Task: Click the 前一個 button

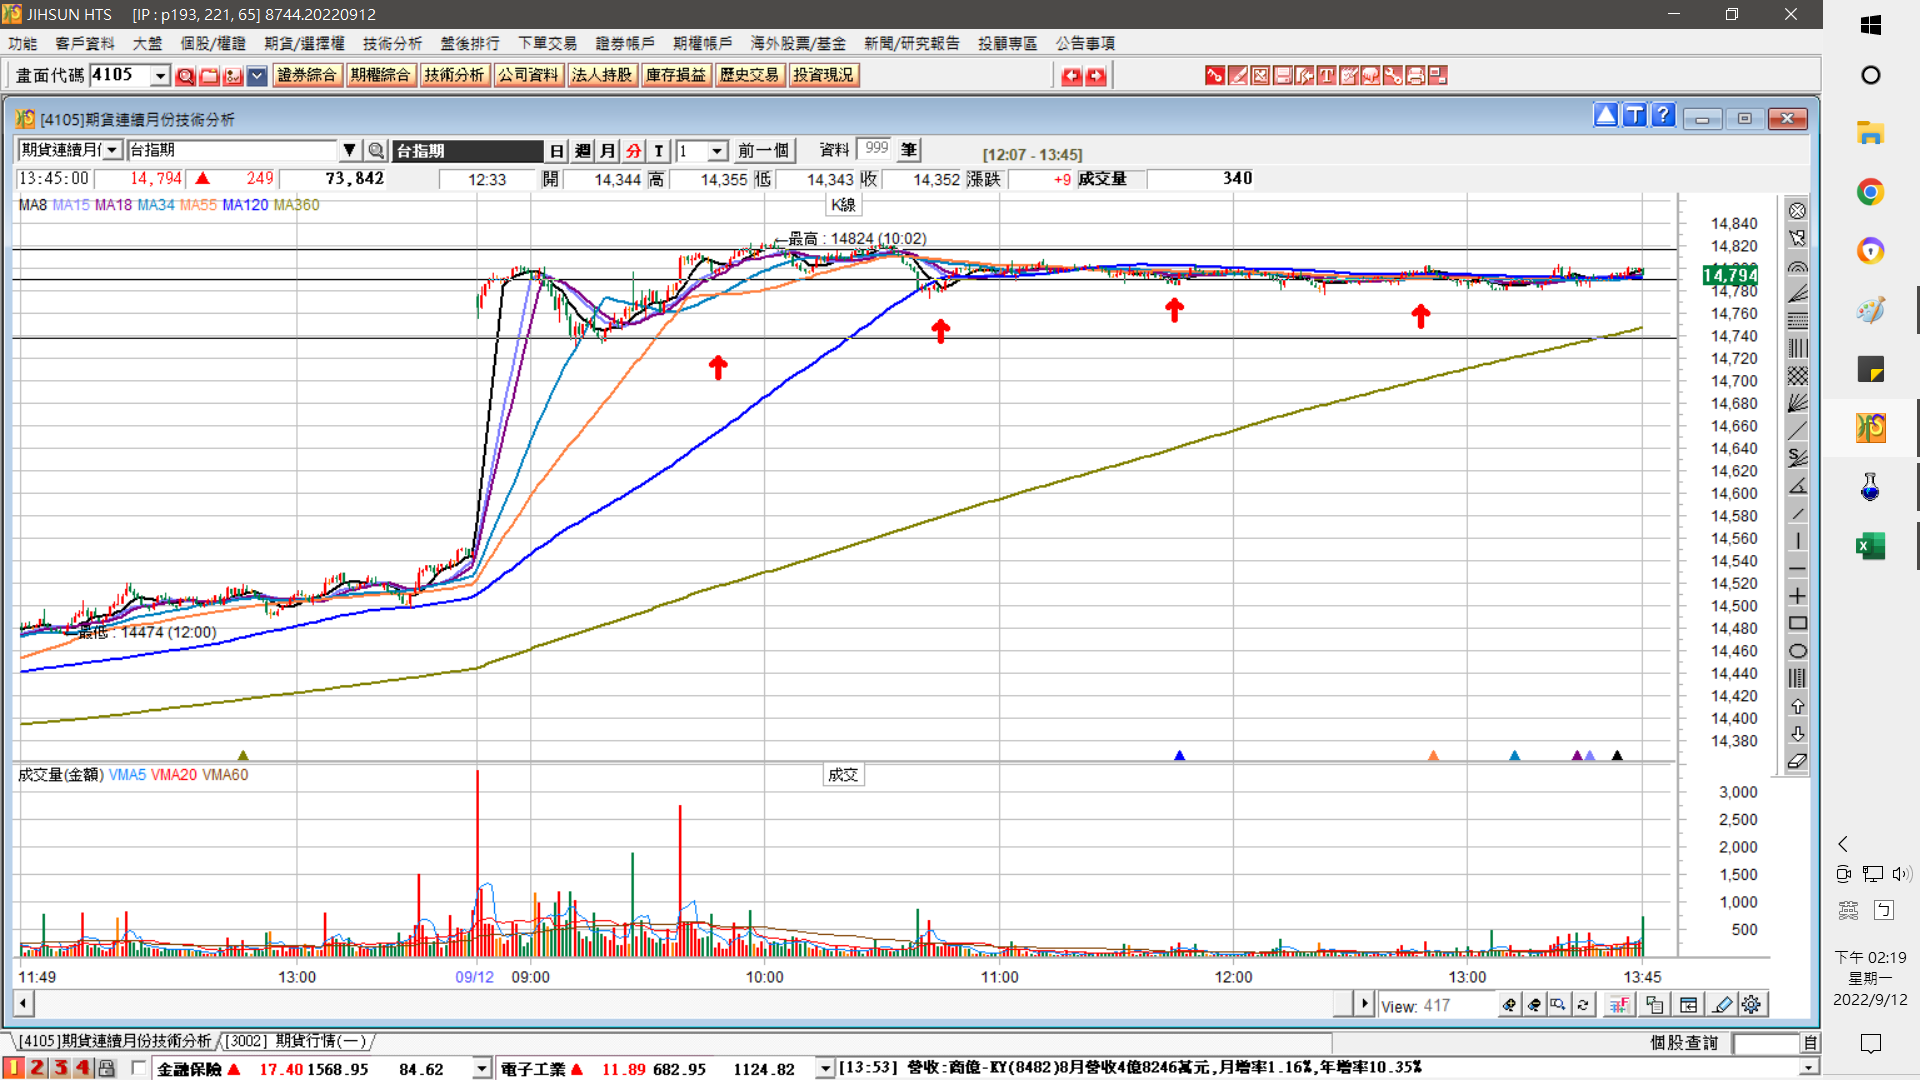Action: point(763,151)
